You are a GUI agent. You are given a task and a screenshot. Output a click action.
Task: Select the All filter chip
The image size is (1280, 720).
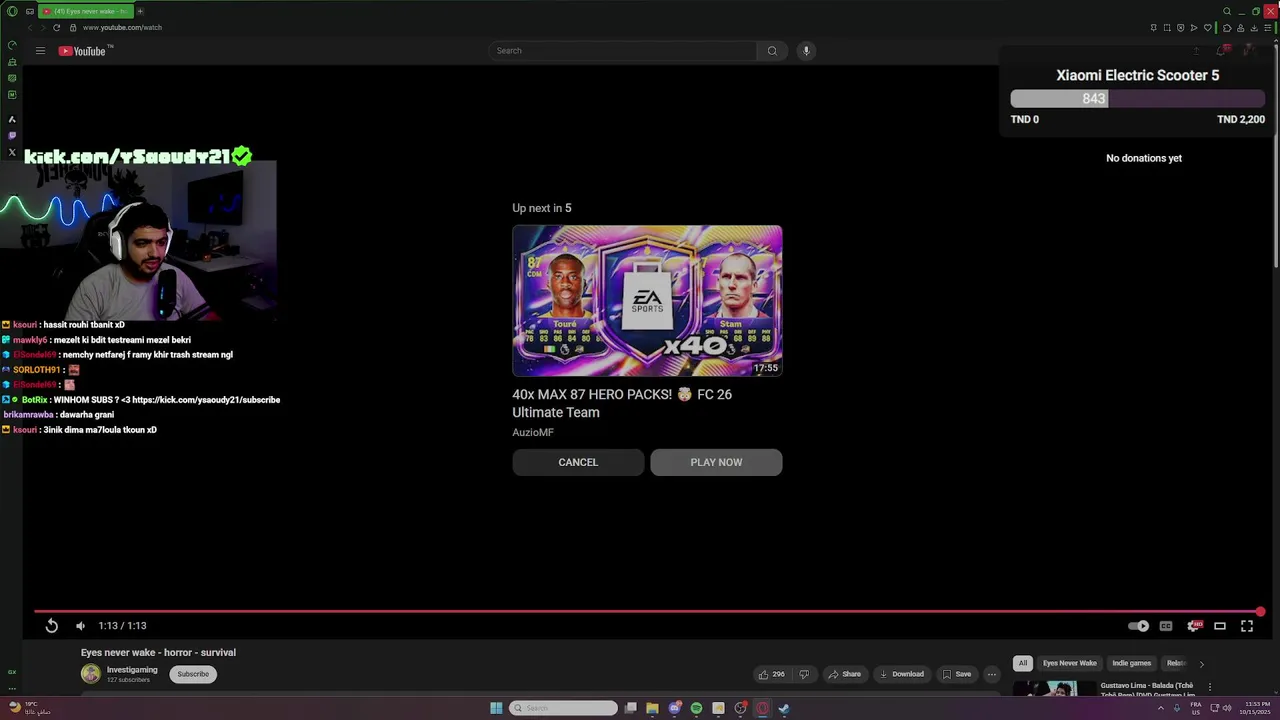[1022, 663]
